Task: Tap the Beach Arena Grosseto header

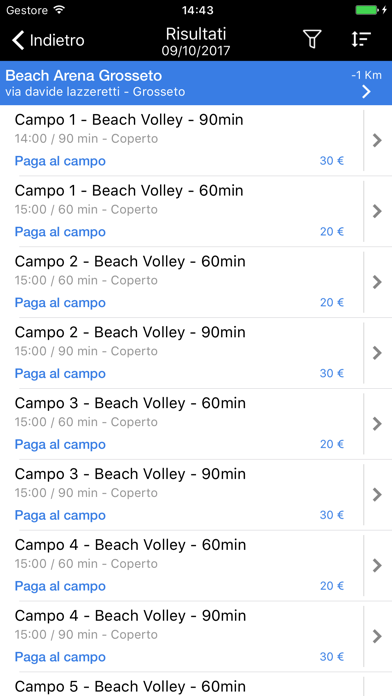Action: click(196, 83)
